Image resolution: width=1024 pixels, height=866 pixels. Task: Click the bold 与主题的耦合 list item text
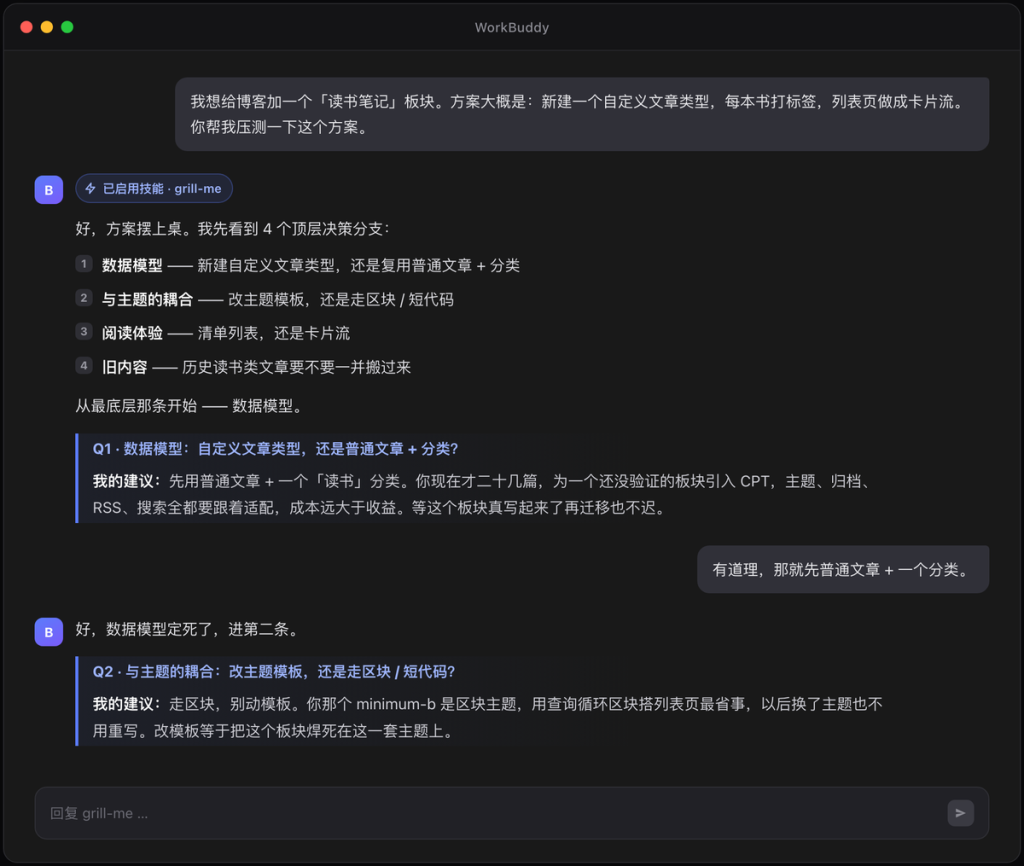tap(148, 299)
